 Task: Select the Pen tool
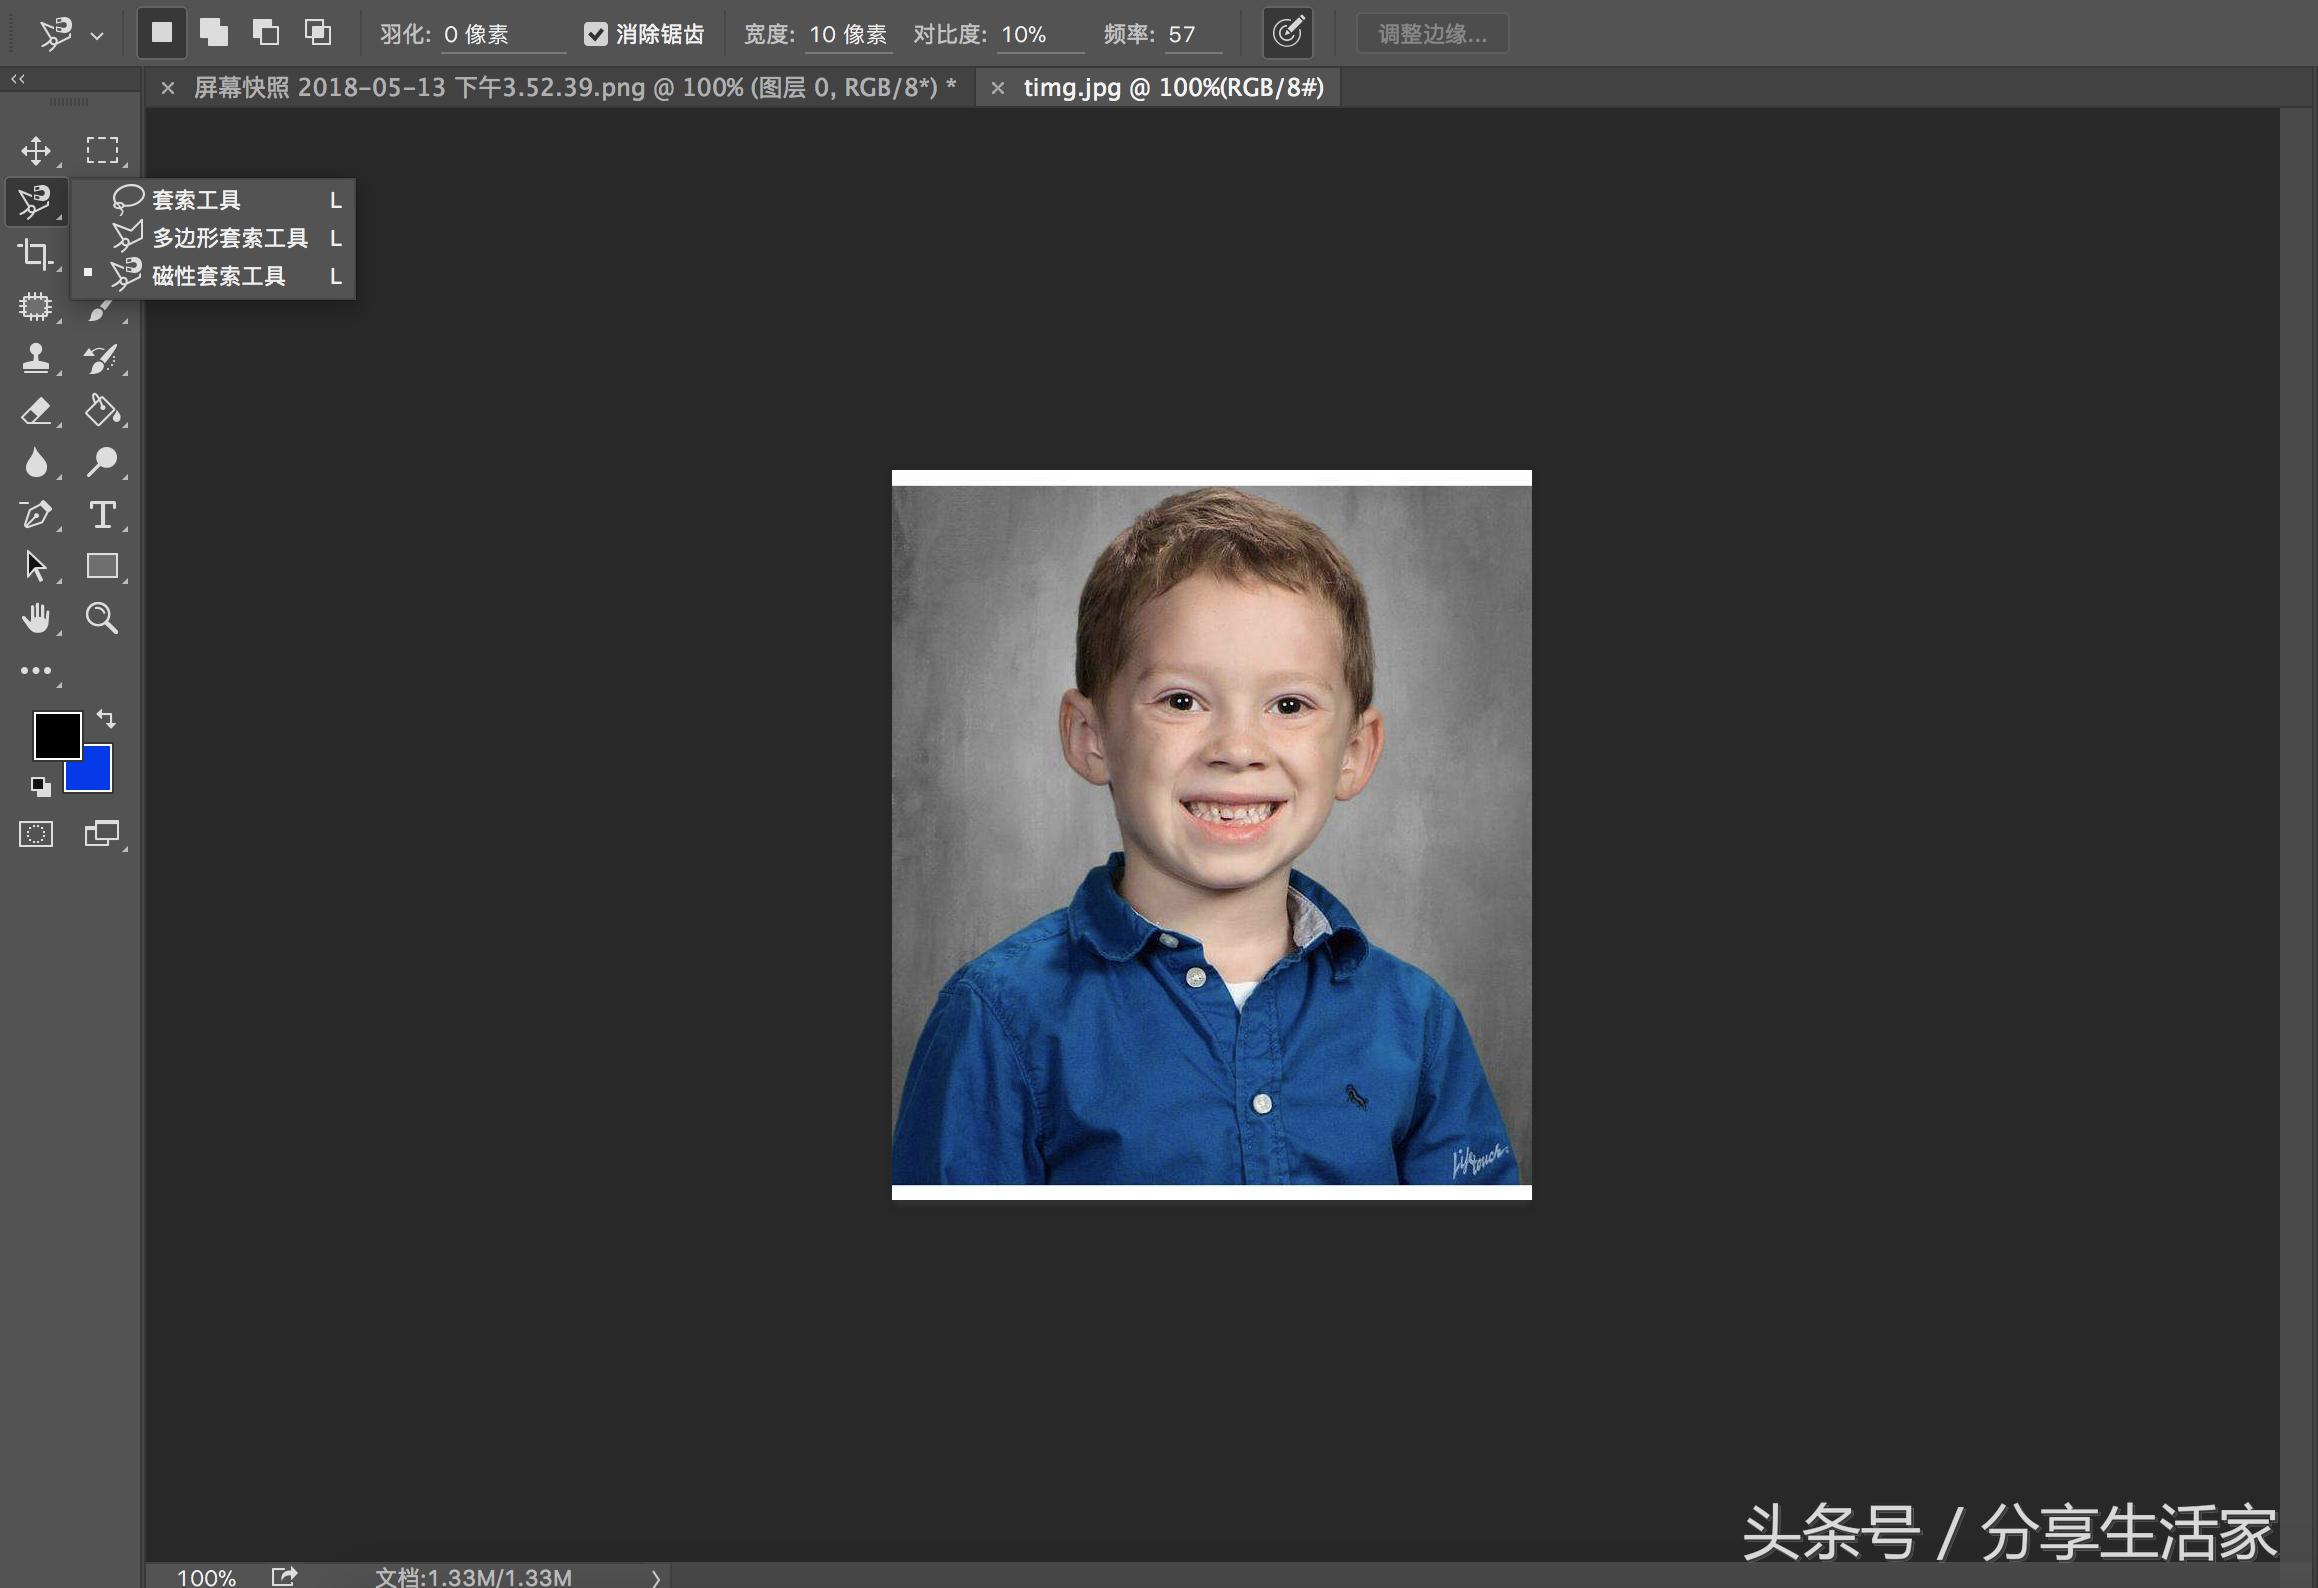37,515
